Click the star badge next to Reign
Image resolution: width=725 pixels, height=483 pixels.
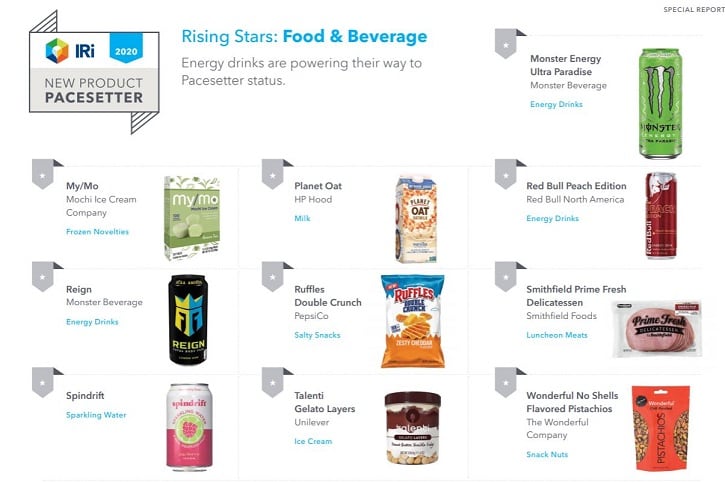pos(43,277)
